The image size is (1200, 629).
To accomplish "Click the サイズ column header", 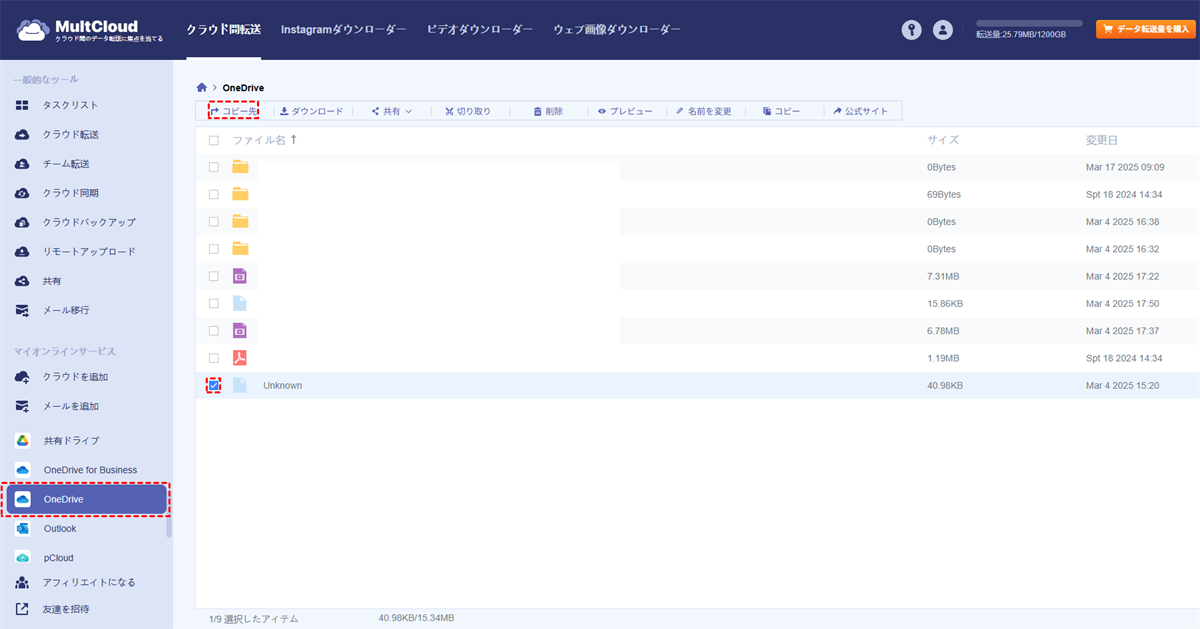I will (943, 140).
